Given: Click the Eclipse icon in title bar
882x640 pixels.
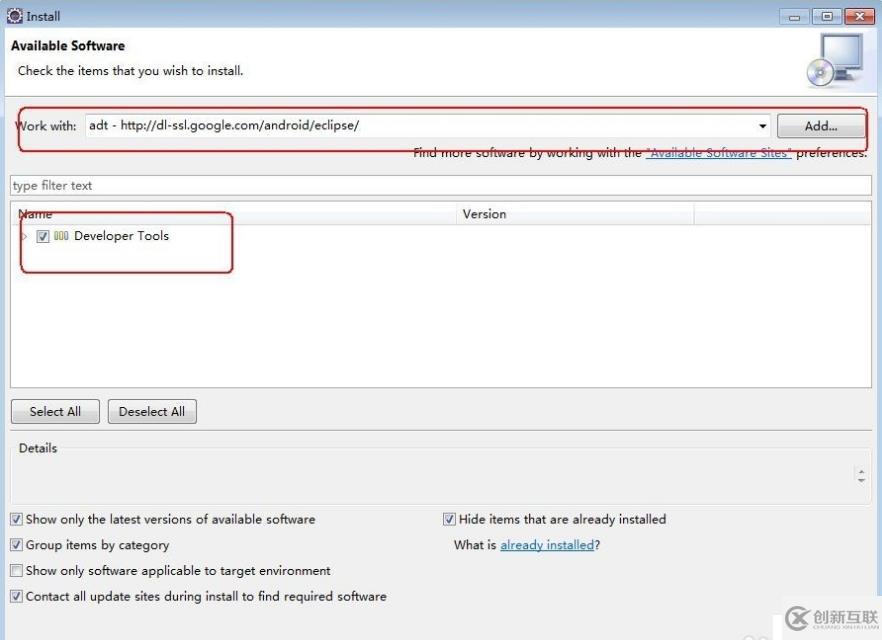Looking at the screenshot, I should point(14,16).
